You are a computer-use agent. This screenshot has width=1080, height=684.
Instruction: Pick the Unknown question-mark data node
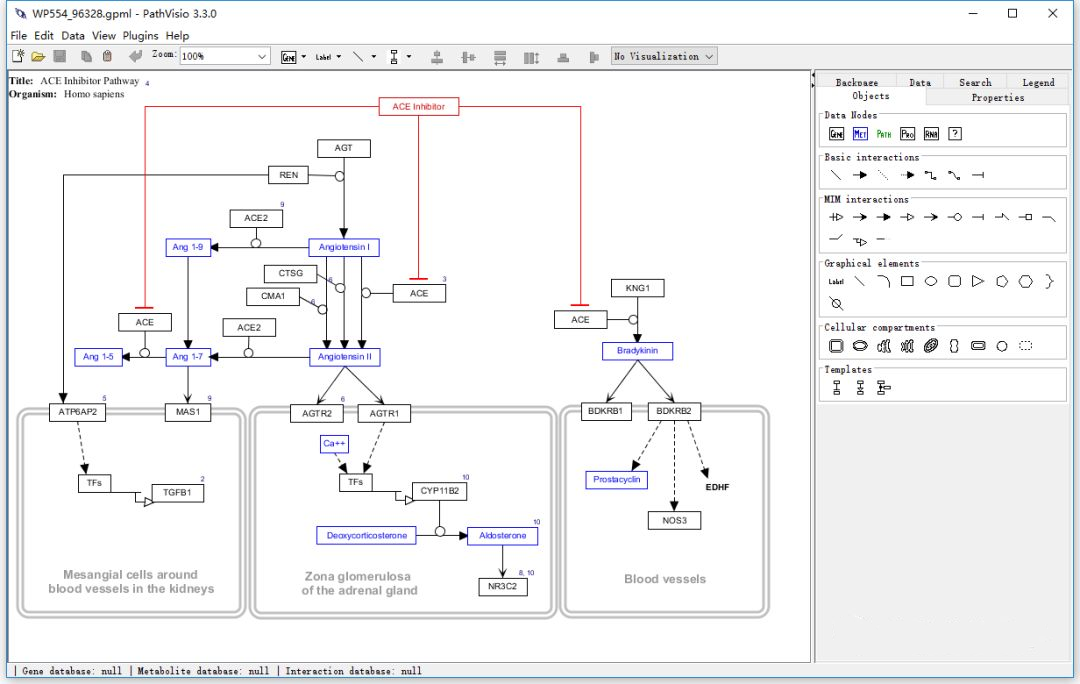pyautogui.click(x=955, y=134)
